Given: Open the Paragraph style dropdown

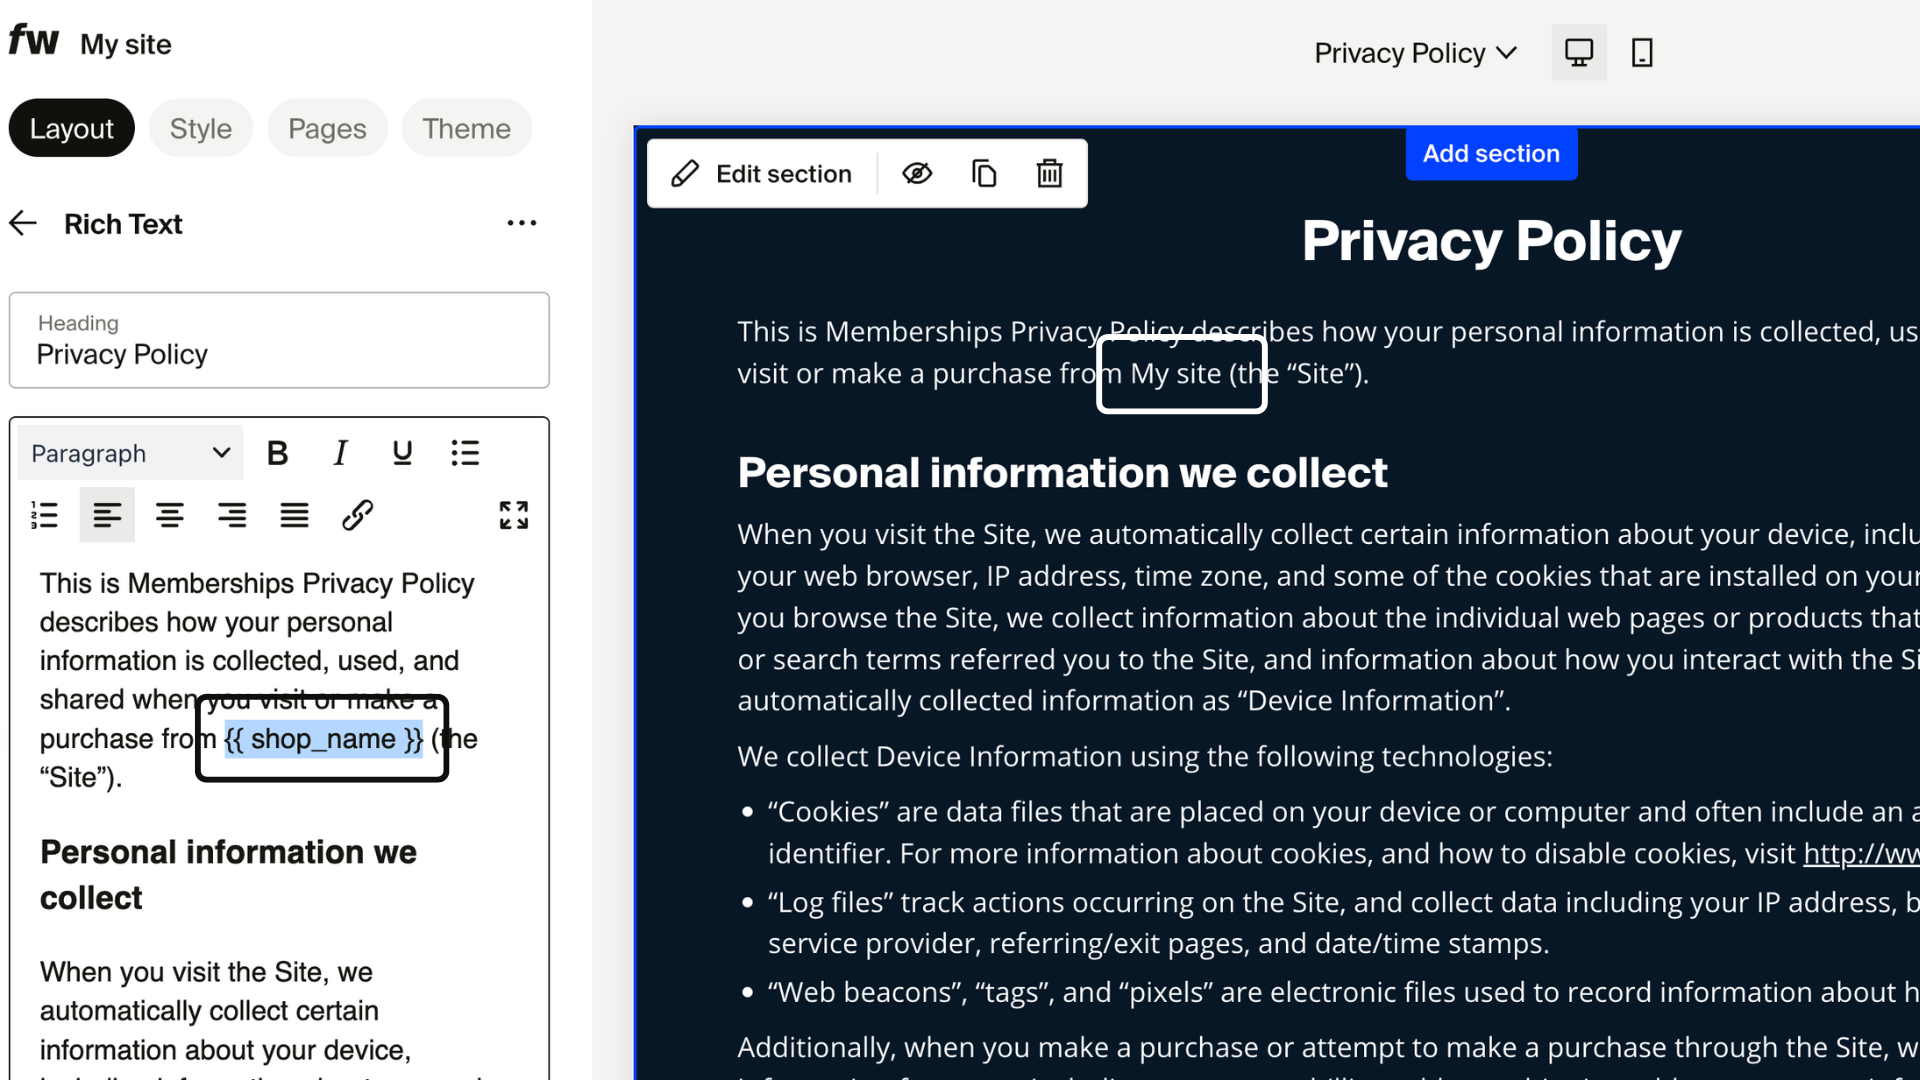Looking at the screenshot, I should coord(130,453).
